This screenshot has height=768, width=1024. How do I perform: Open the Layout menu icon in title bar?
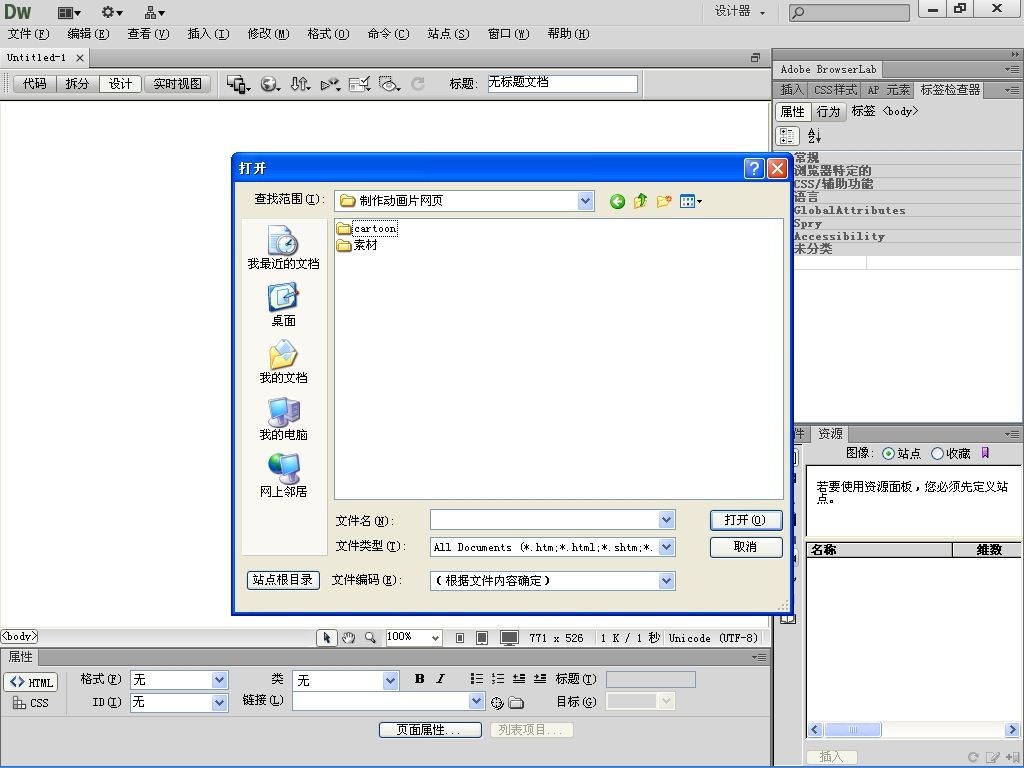[x=69, y=12]
